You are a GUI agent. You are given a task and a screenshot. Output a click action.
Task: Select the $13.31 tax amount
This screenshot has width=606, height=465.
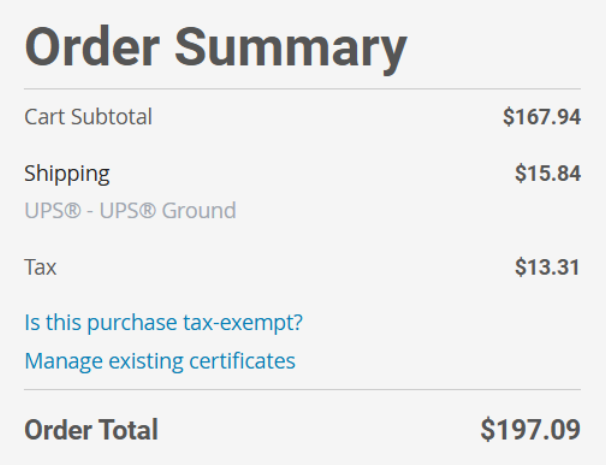tap(547, 267)
